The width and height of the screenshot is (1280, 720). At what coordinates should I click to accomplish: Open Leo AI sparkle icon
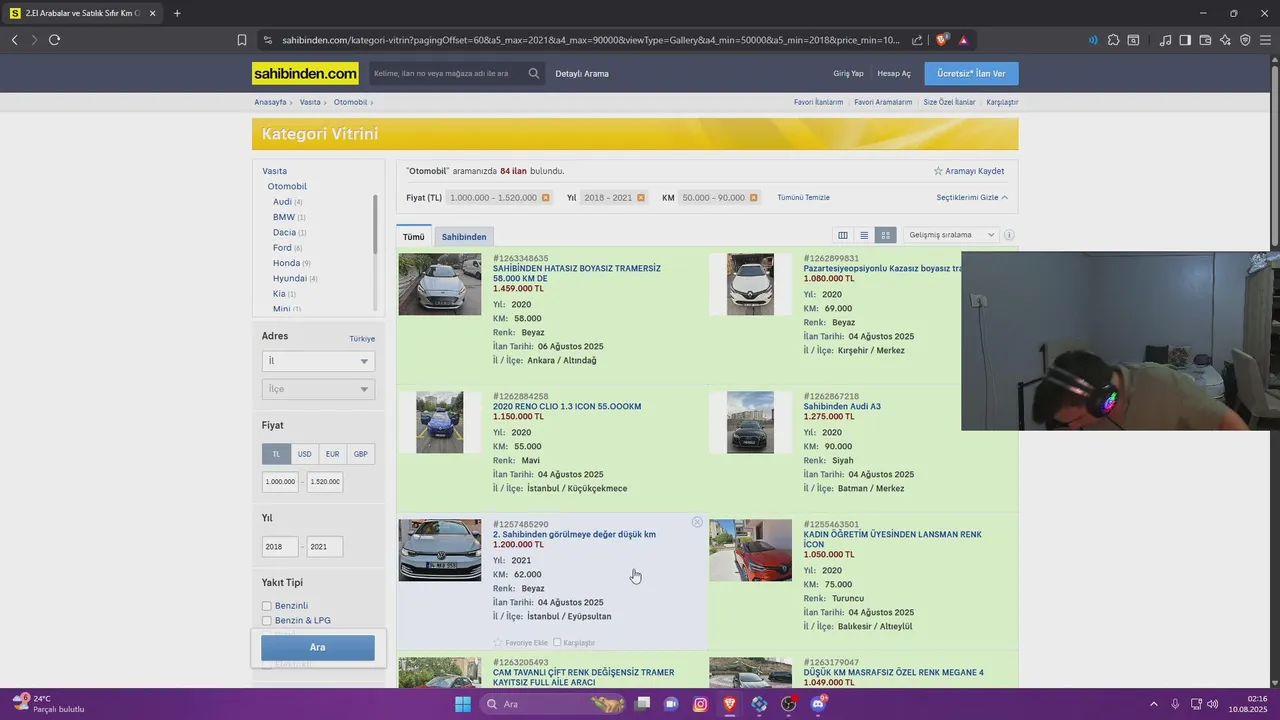1225,40
